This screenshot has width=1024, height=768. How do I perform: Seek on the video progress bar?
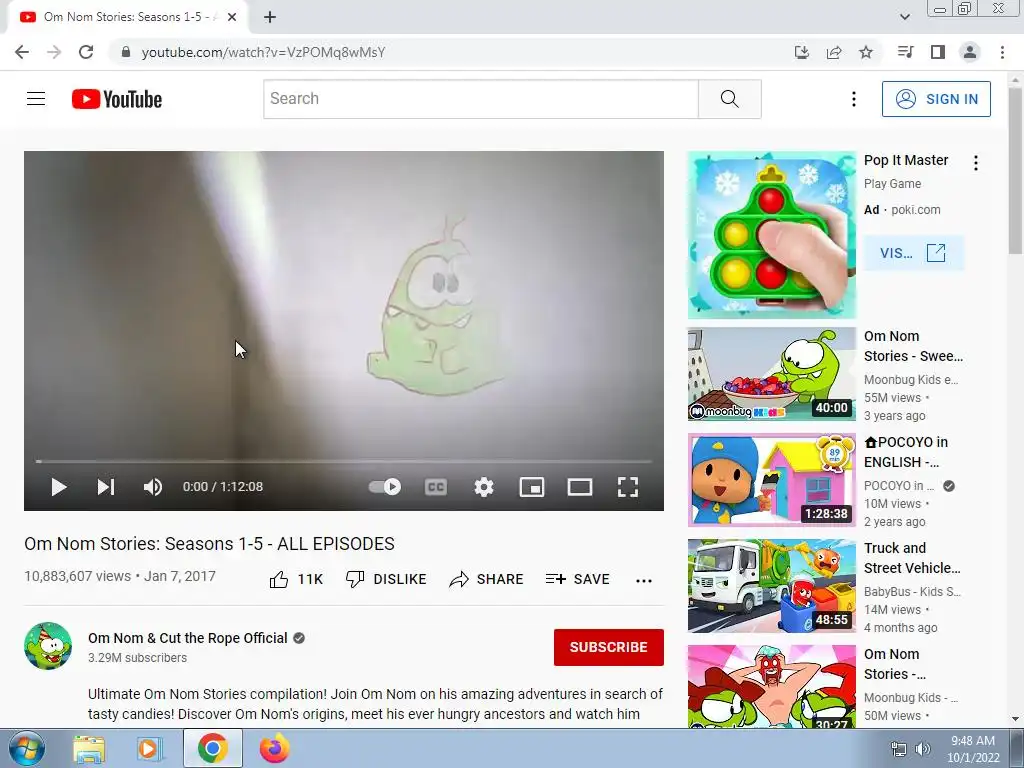point(344,461)
